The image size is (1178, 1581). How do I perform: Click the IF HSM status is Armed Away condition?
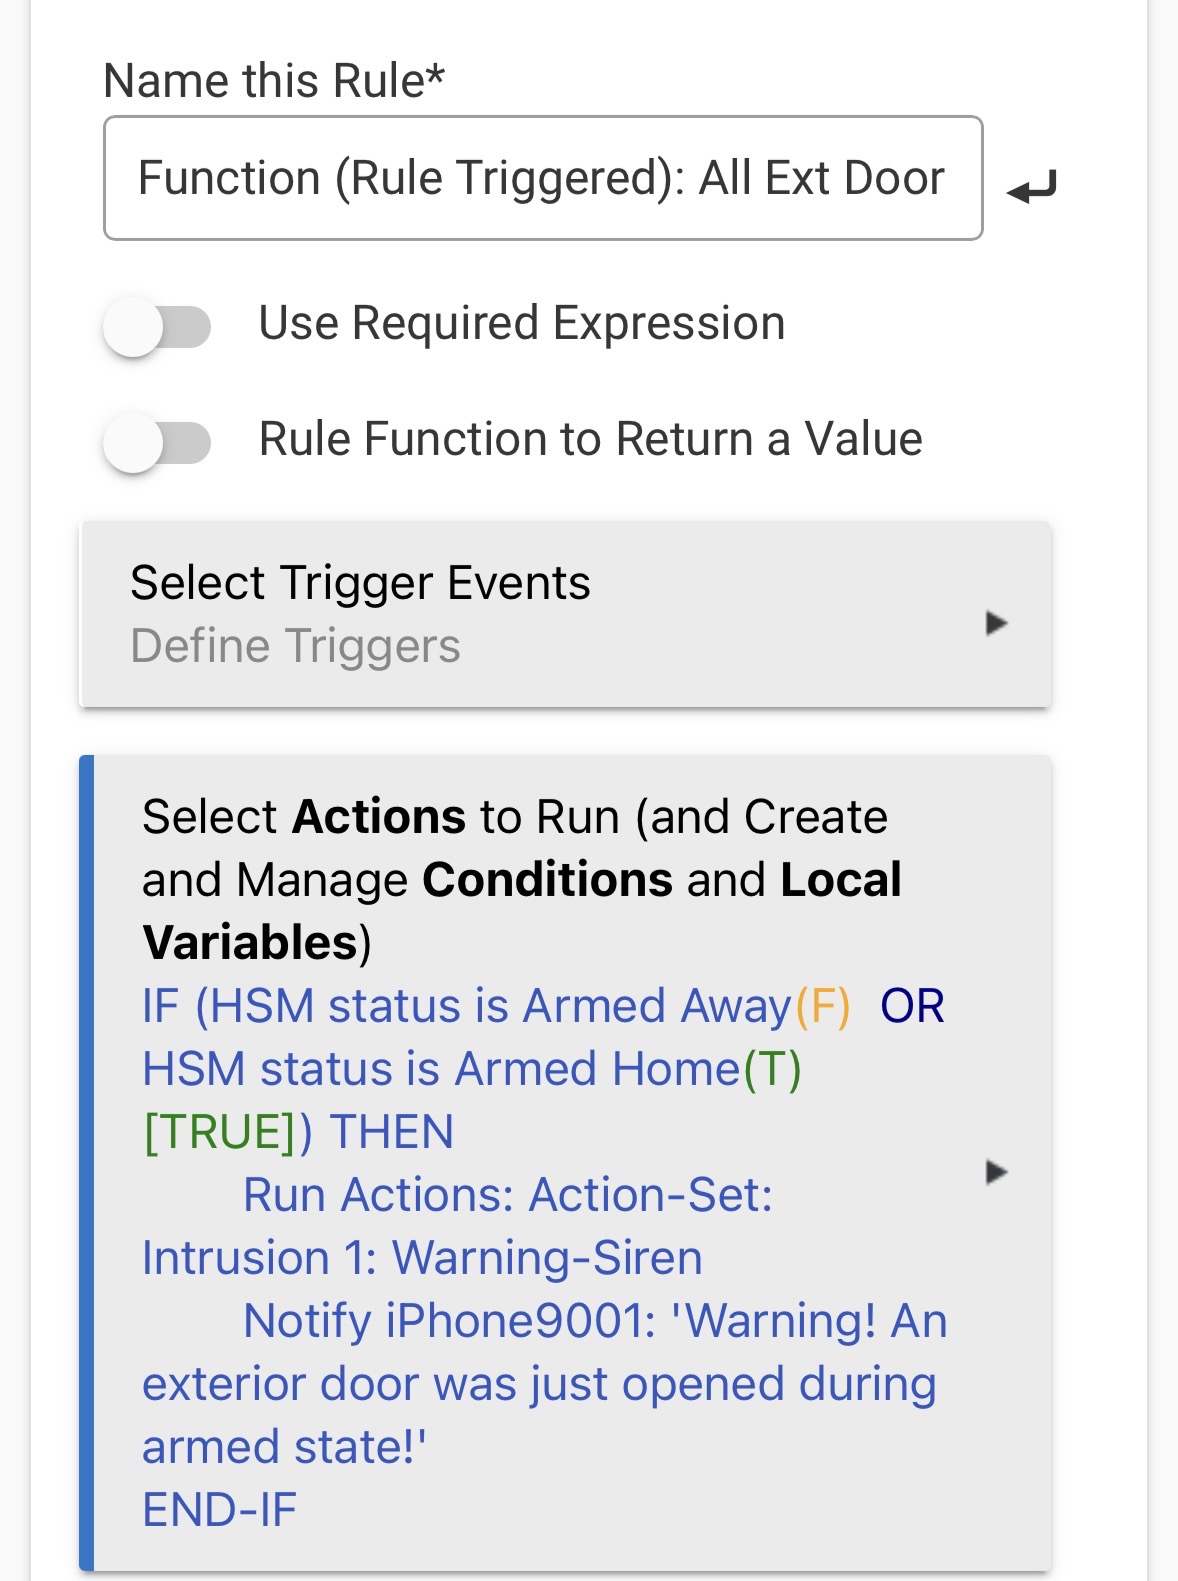[x=495, y=1006]
